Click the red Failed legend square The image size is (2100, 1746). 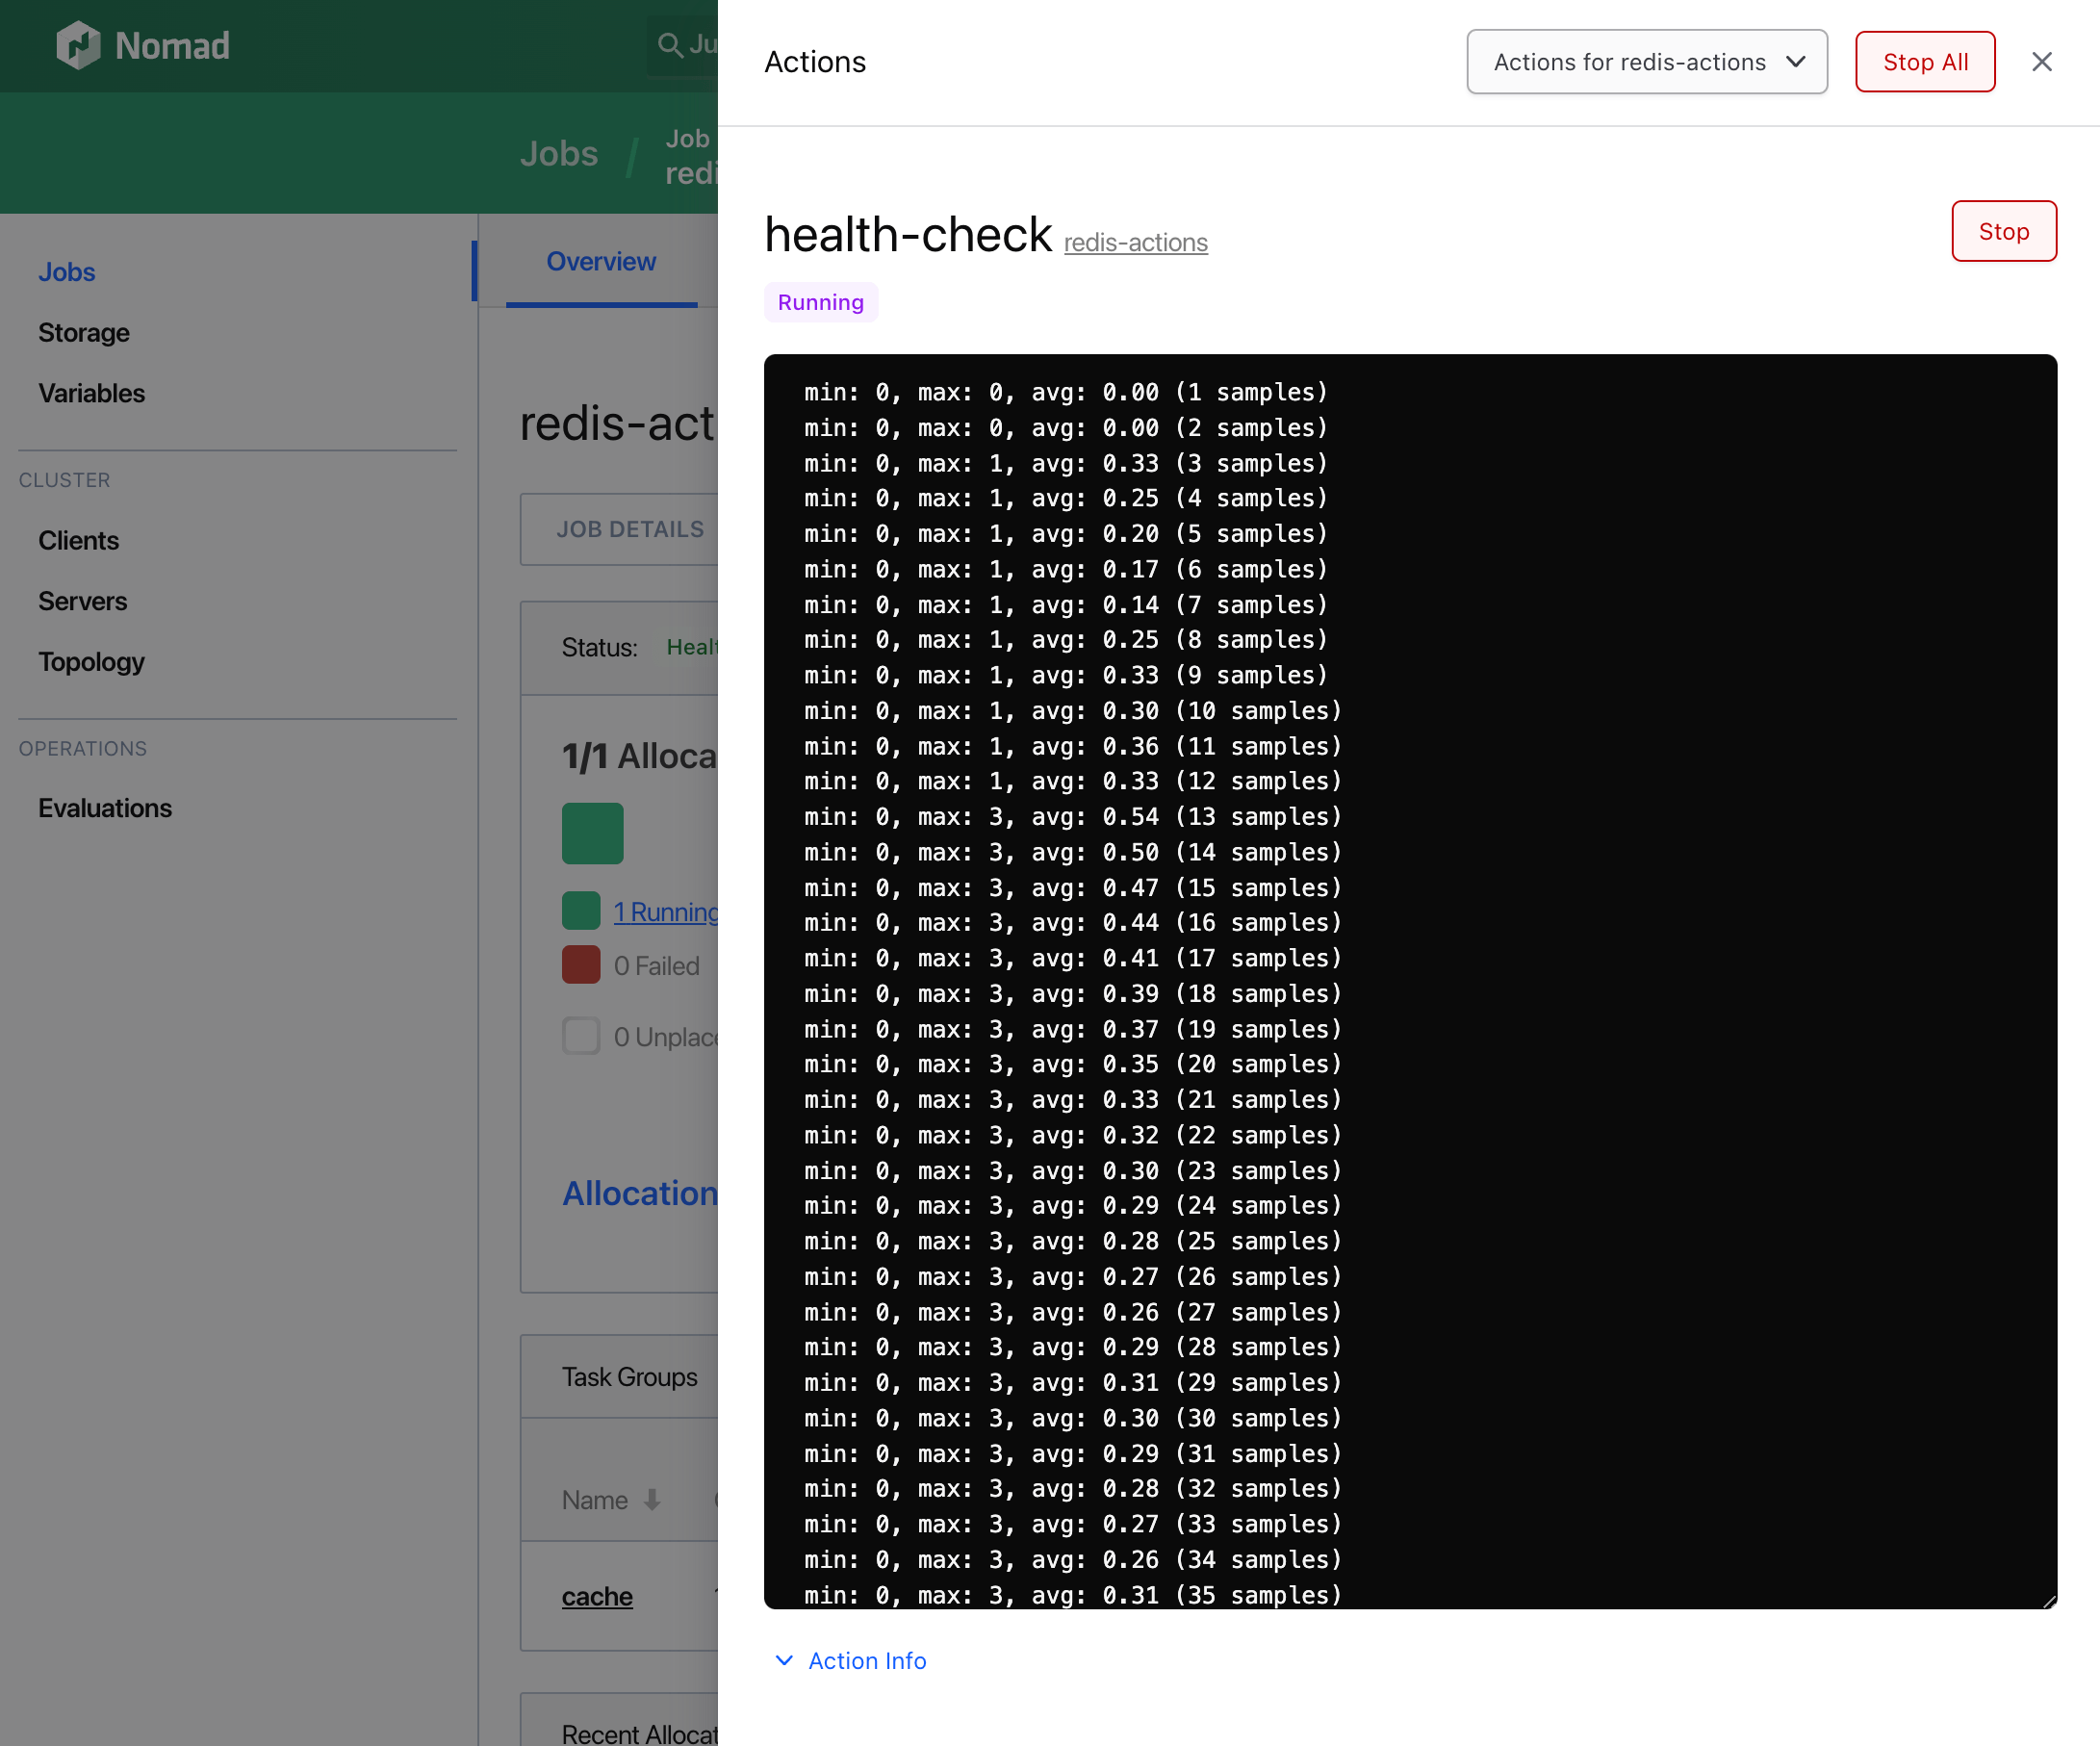pos(581,965)
